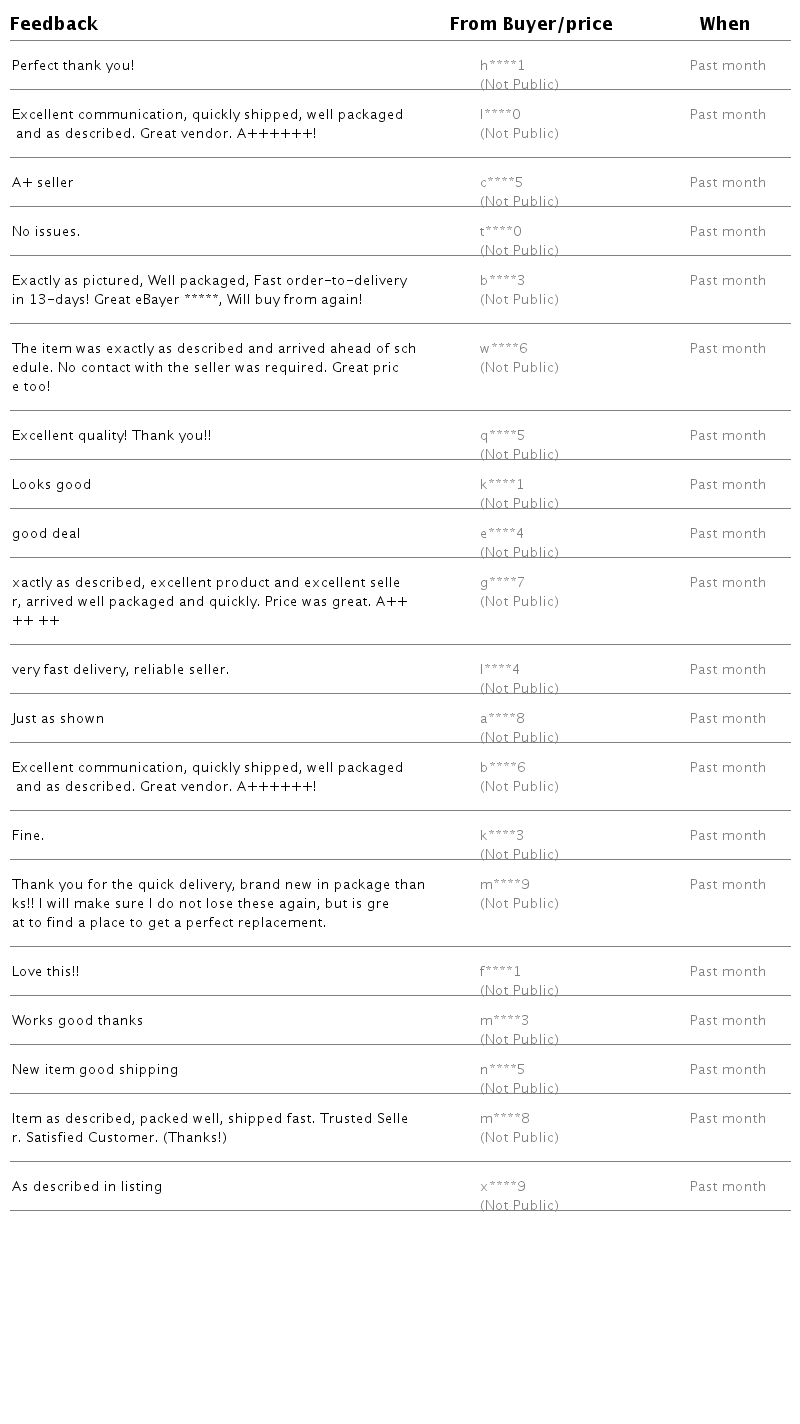This screenshot has width=800, height=1424.
Task: Click the "Perfect thank you!" feedback comment
Action: (x=73, y=66)
